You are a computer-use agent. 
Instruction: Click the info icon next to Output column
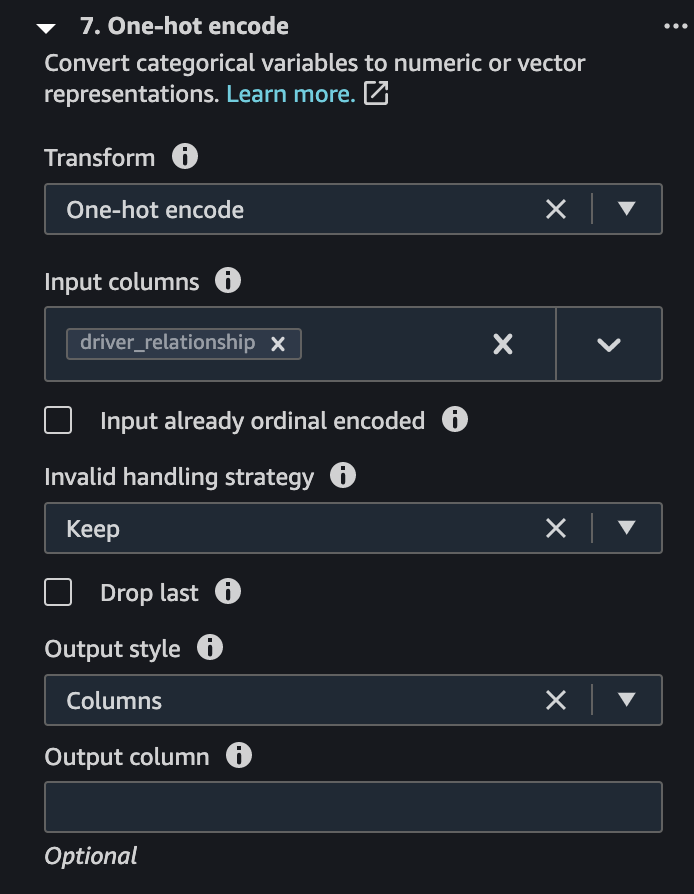[x=238, y=755]
